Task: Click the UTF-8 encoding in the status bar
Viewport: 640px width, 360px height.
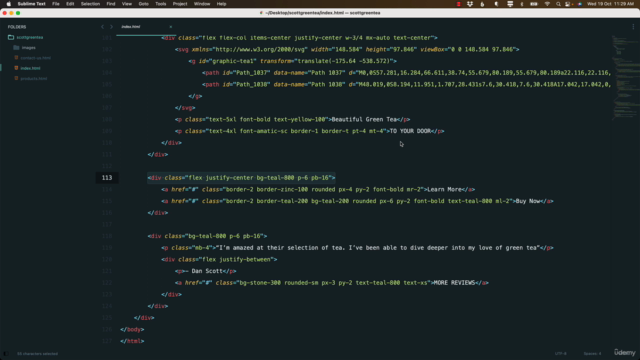Action: 561,354
